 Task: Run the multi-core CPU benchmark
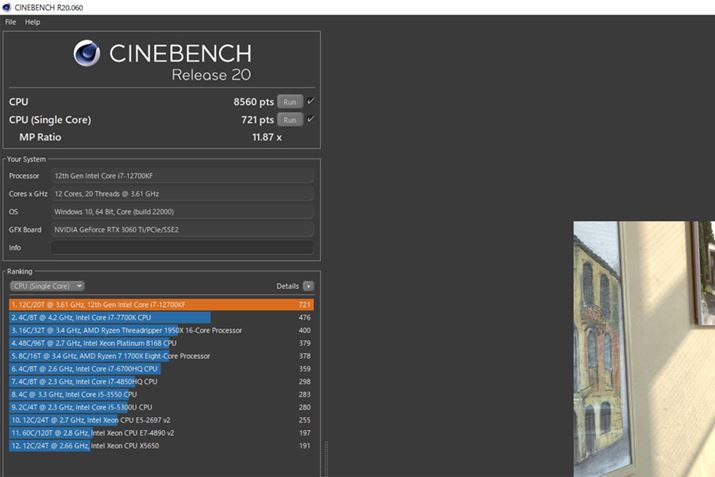pos(290,102)
